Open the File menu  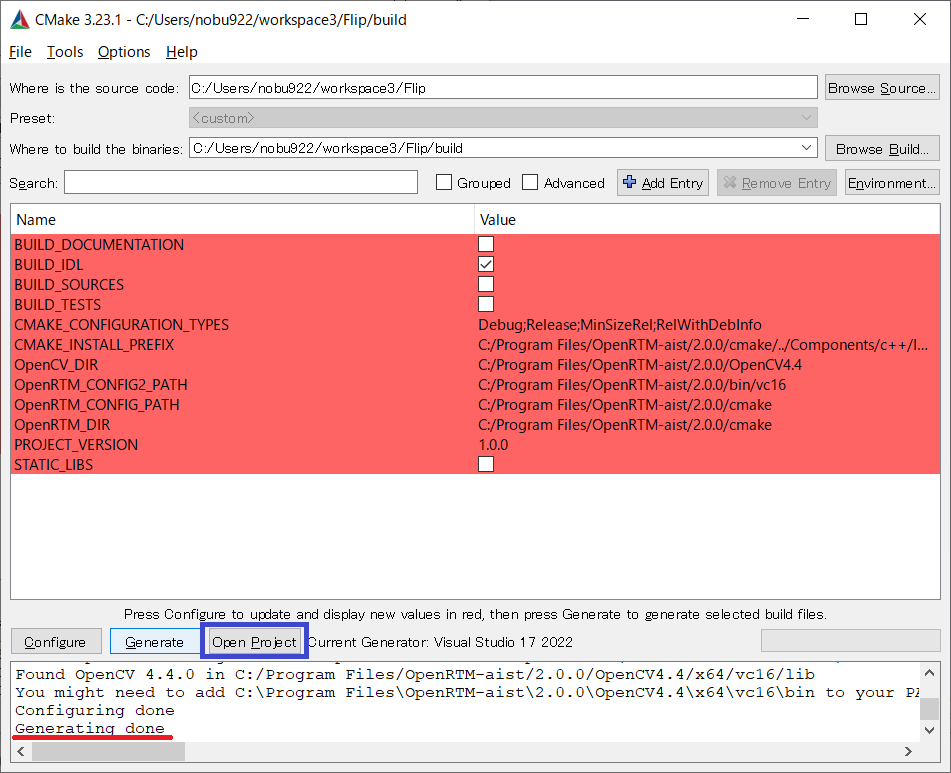click(20, 52)
